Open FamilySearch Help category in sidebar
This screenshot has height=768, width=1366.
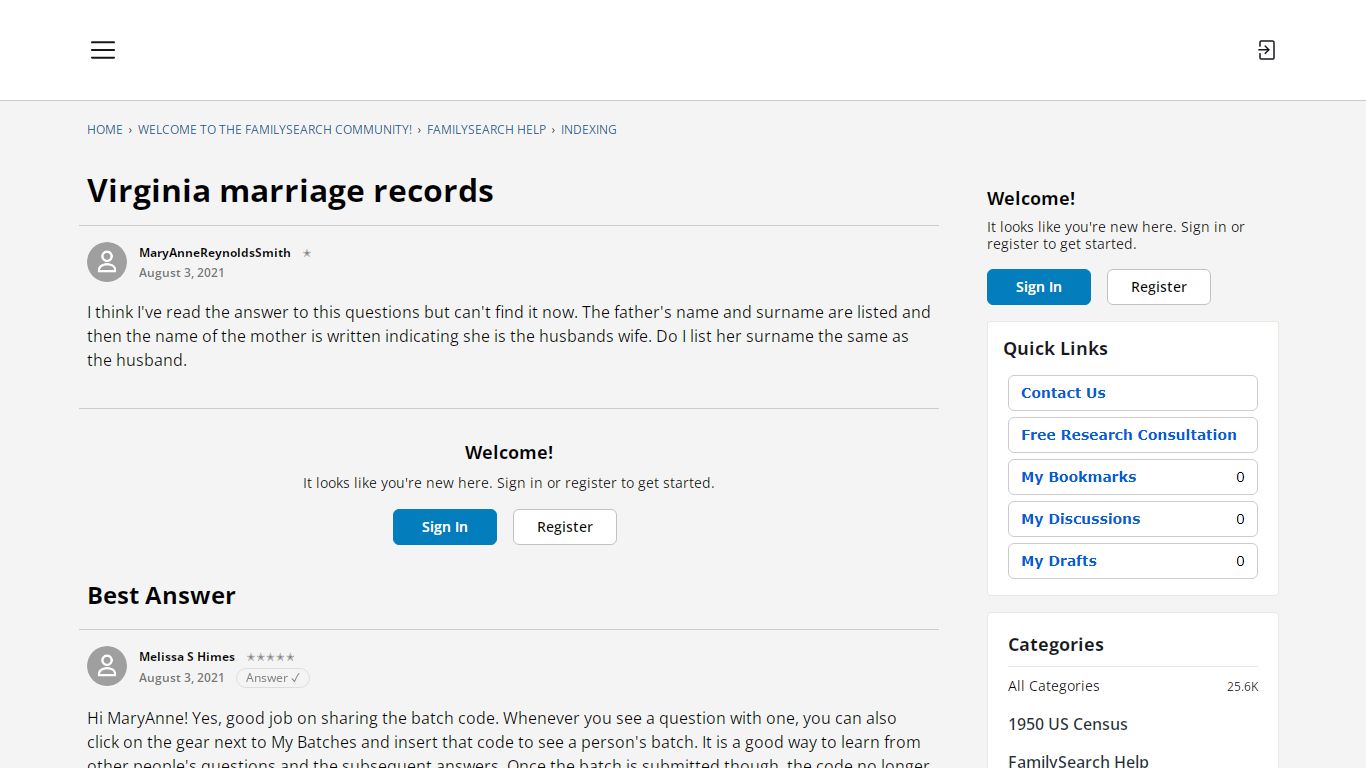(1078, 761)
